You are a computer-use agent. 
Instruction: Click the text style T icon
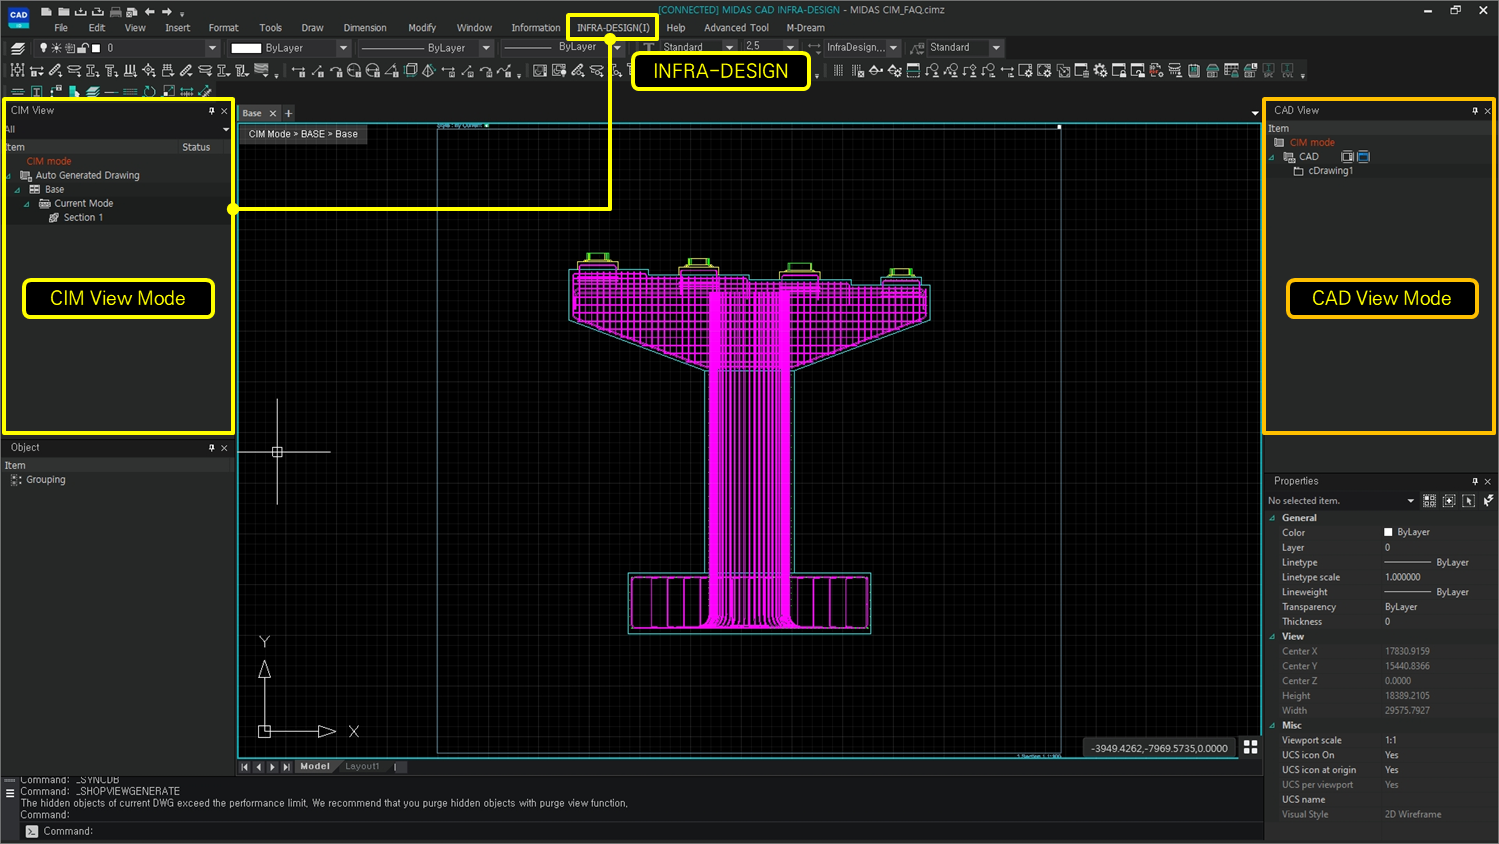[649, 48]
